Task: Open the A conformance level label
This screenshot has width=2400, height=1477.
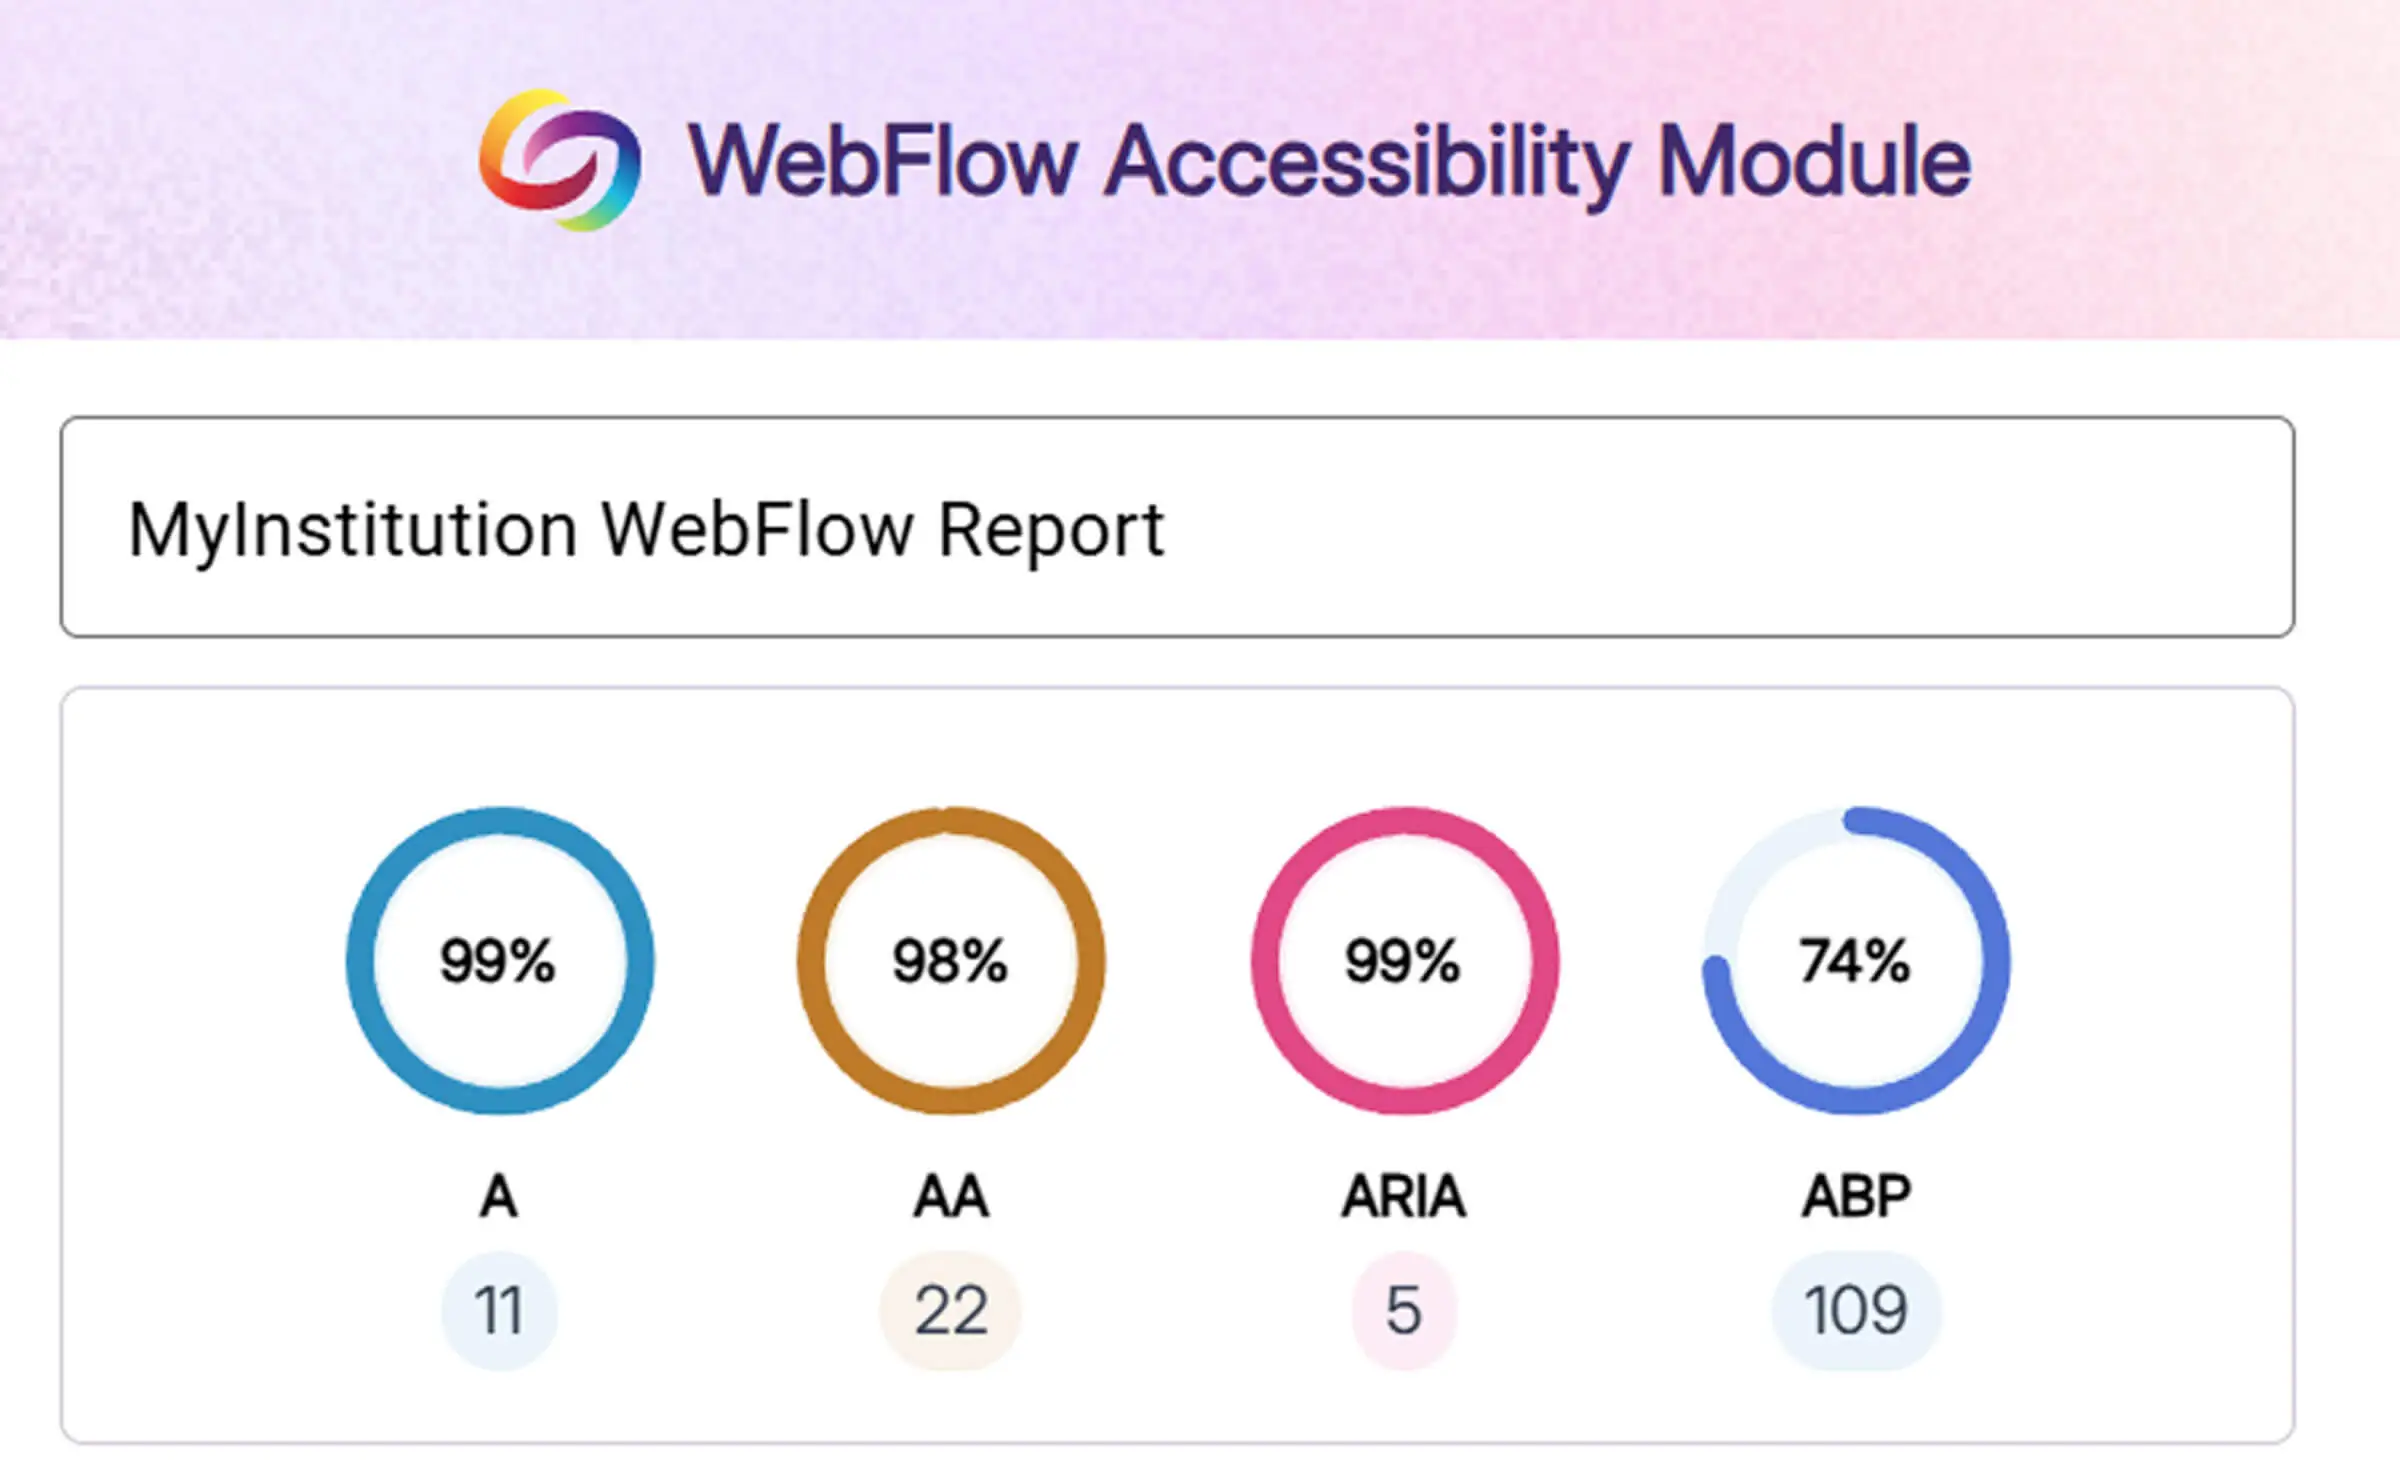Action: 499,1196
